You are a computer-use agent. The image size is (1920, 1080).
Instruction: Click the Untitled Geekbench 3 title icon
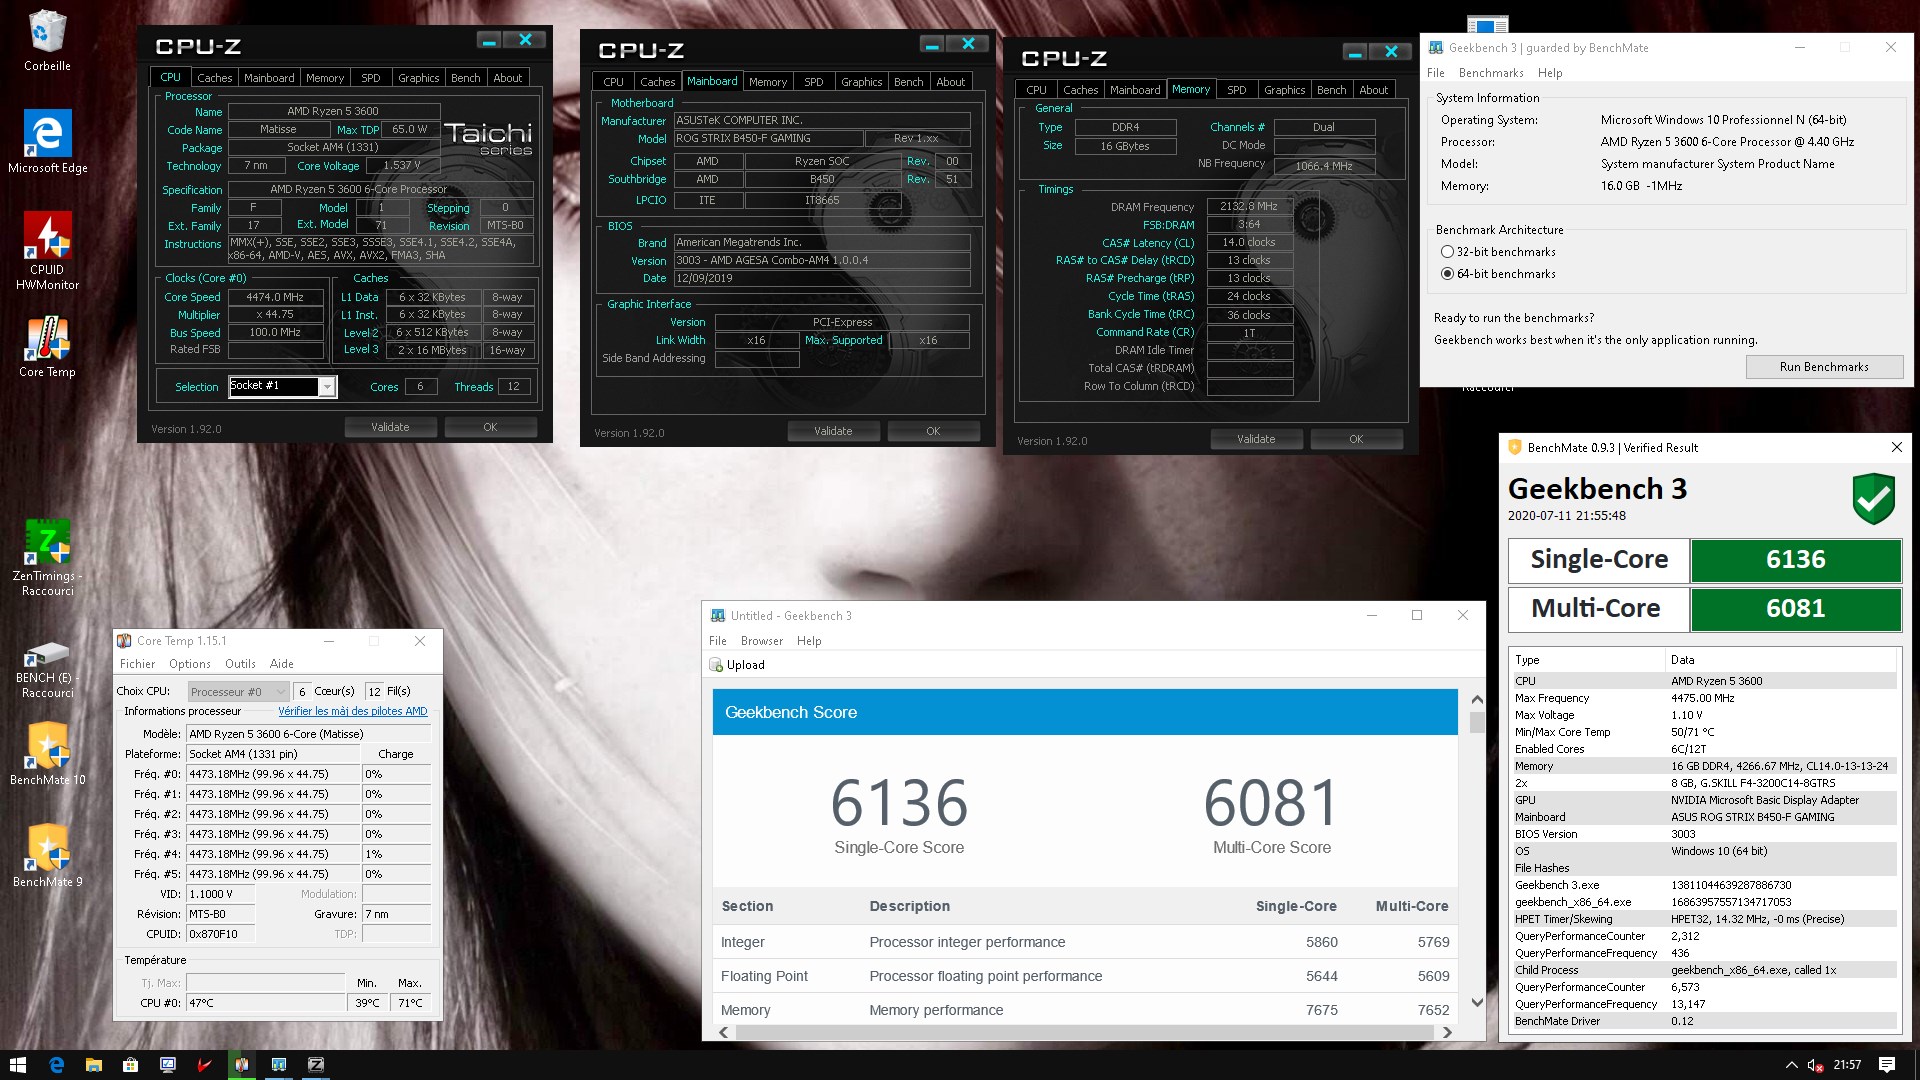pyautogui.click(x=718, y=616)
